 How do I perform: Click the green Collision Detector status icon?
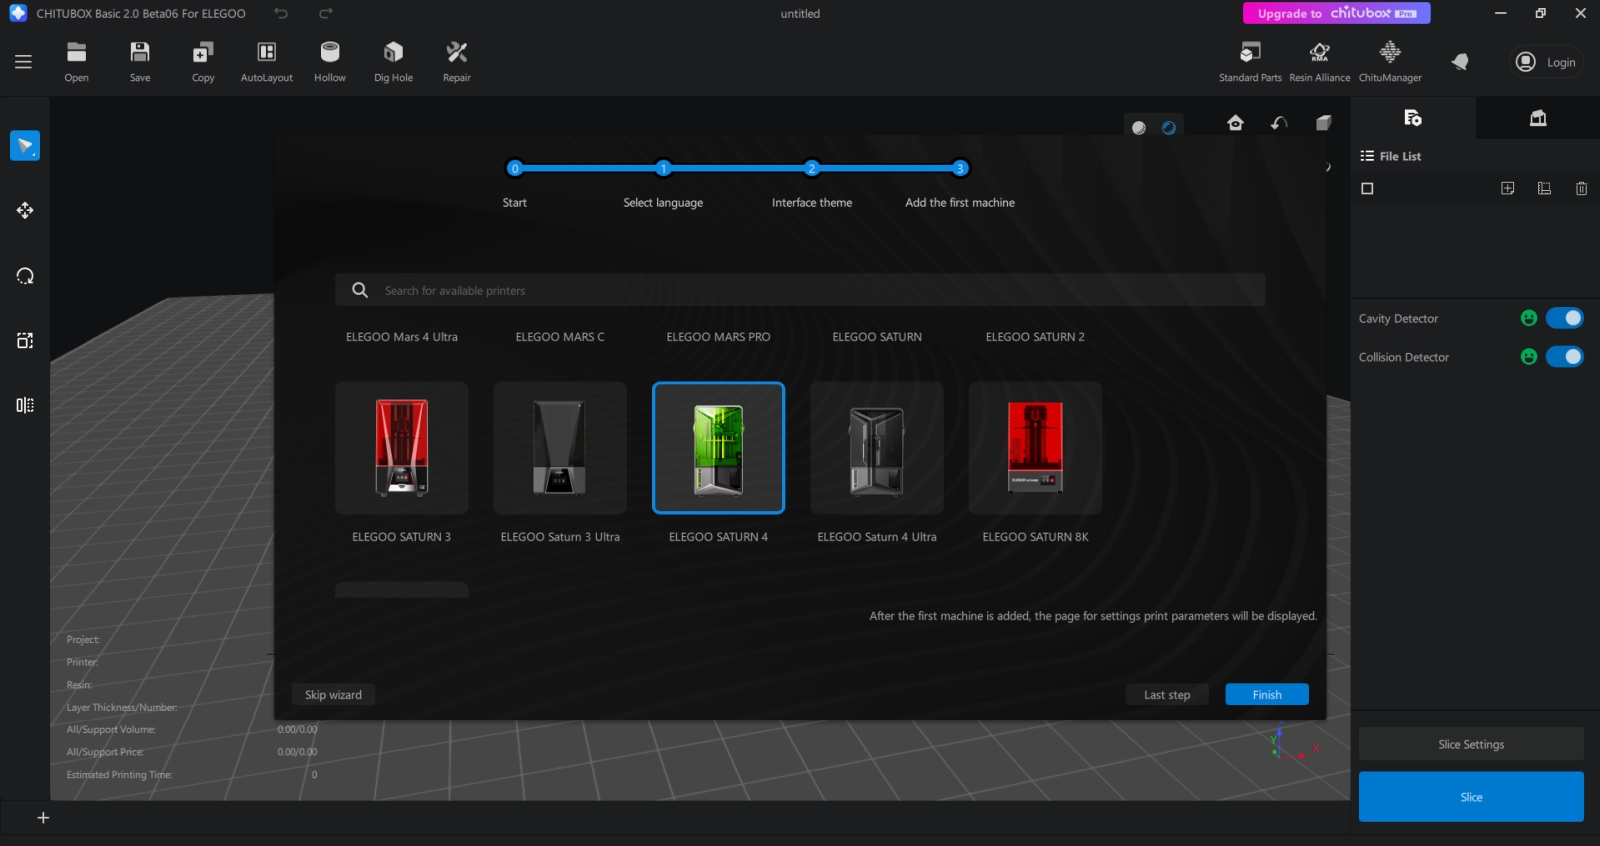1529,356
